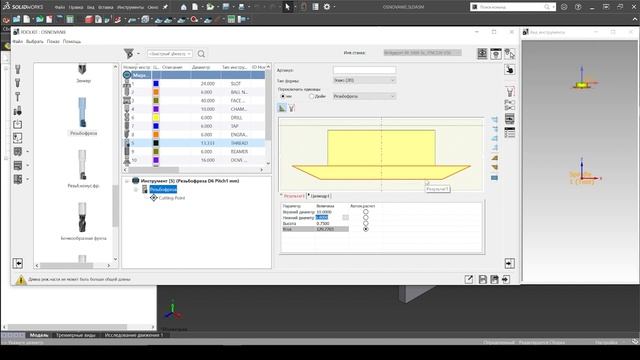The image size is (640, 360).
Task: Click the floppy disk save icon in bottom bar
Action: click(x=482, y=279)
